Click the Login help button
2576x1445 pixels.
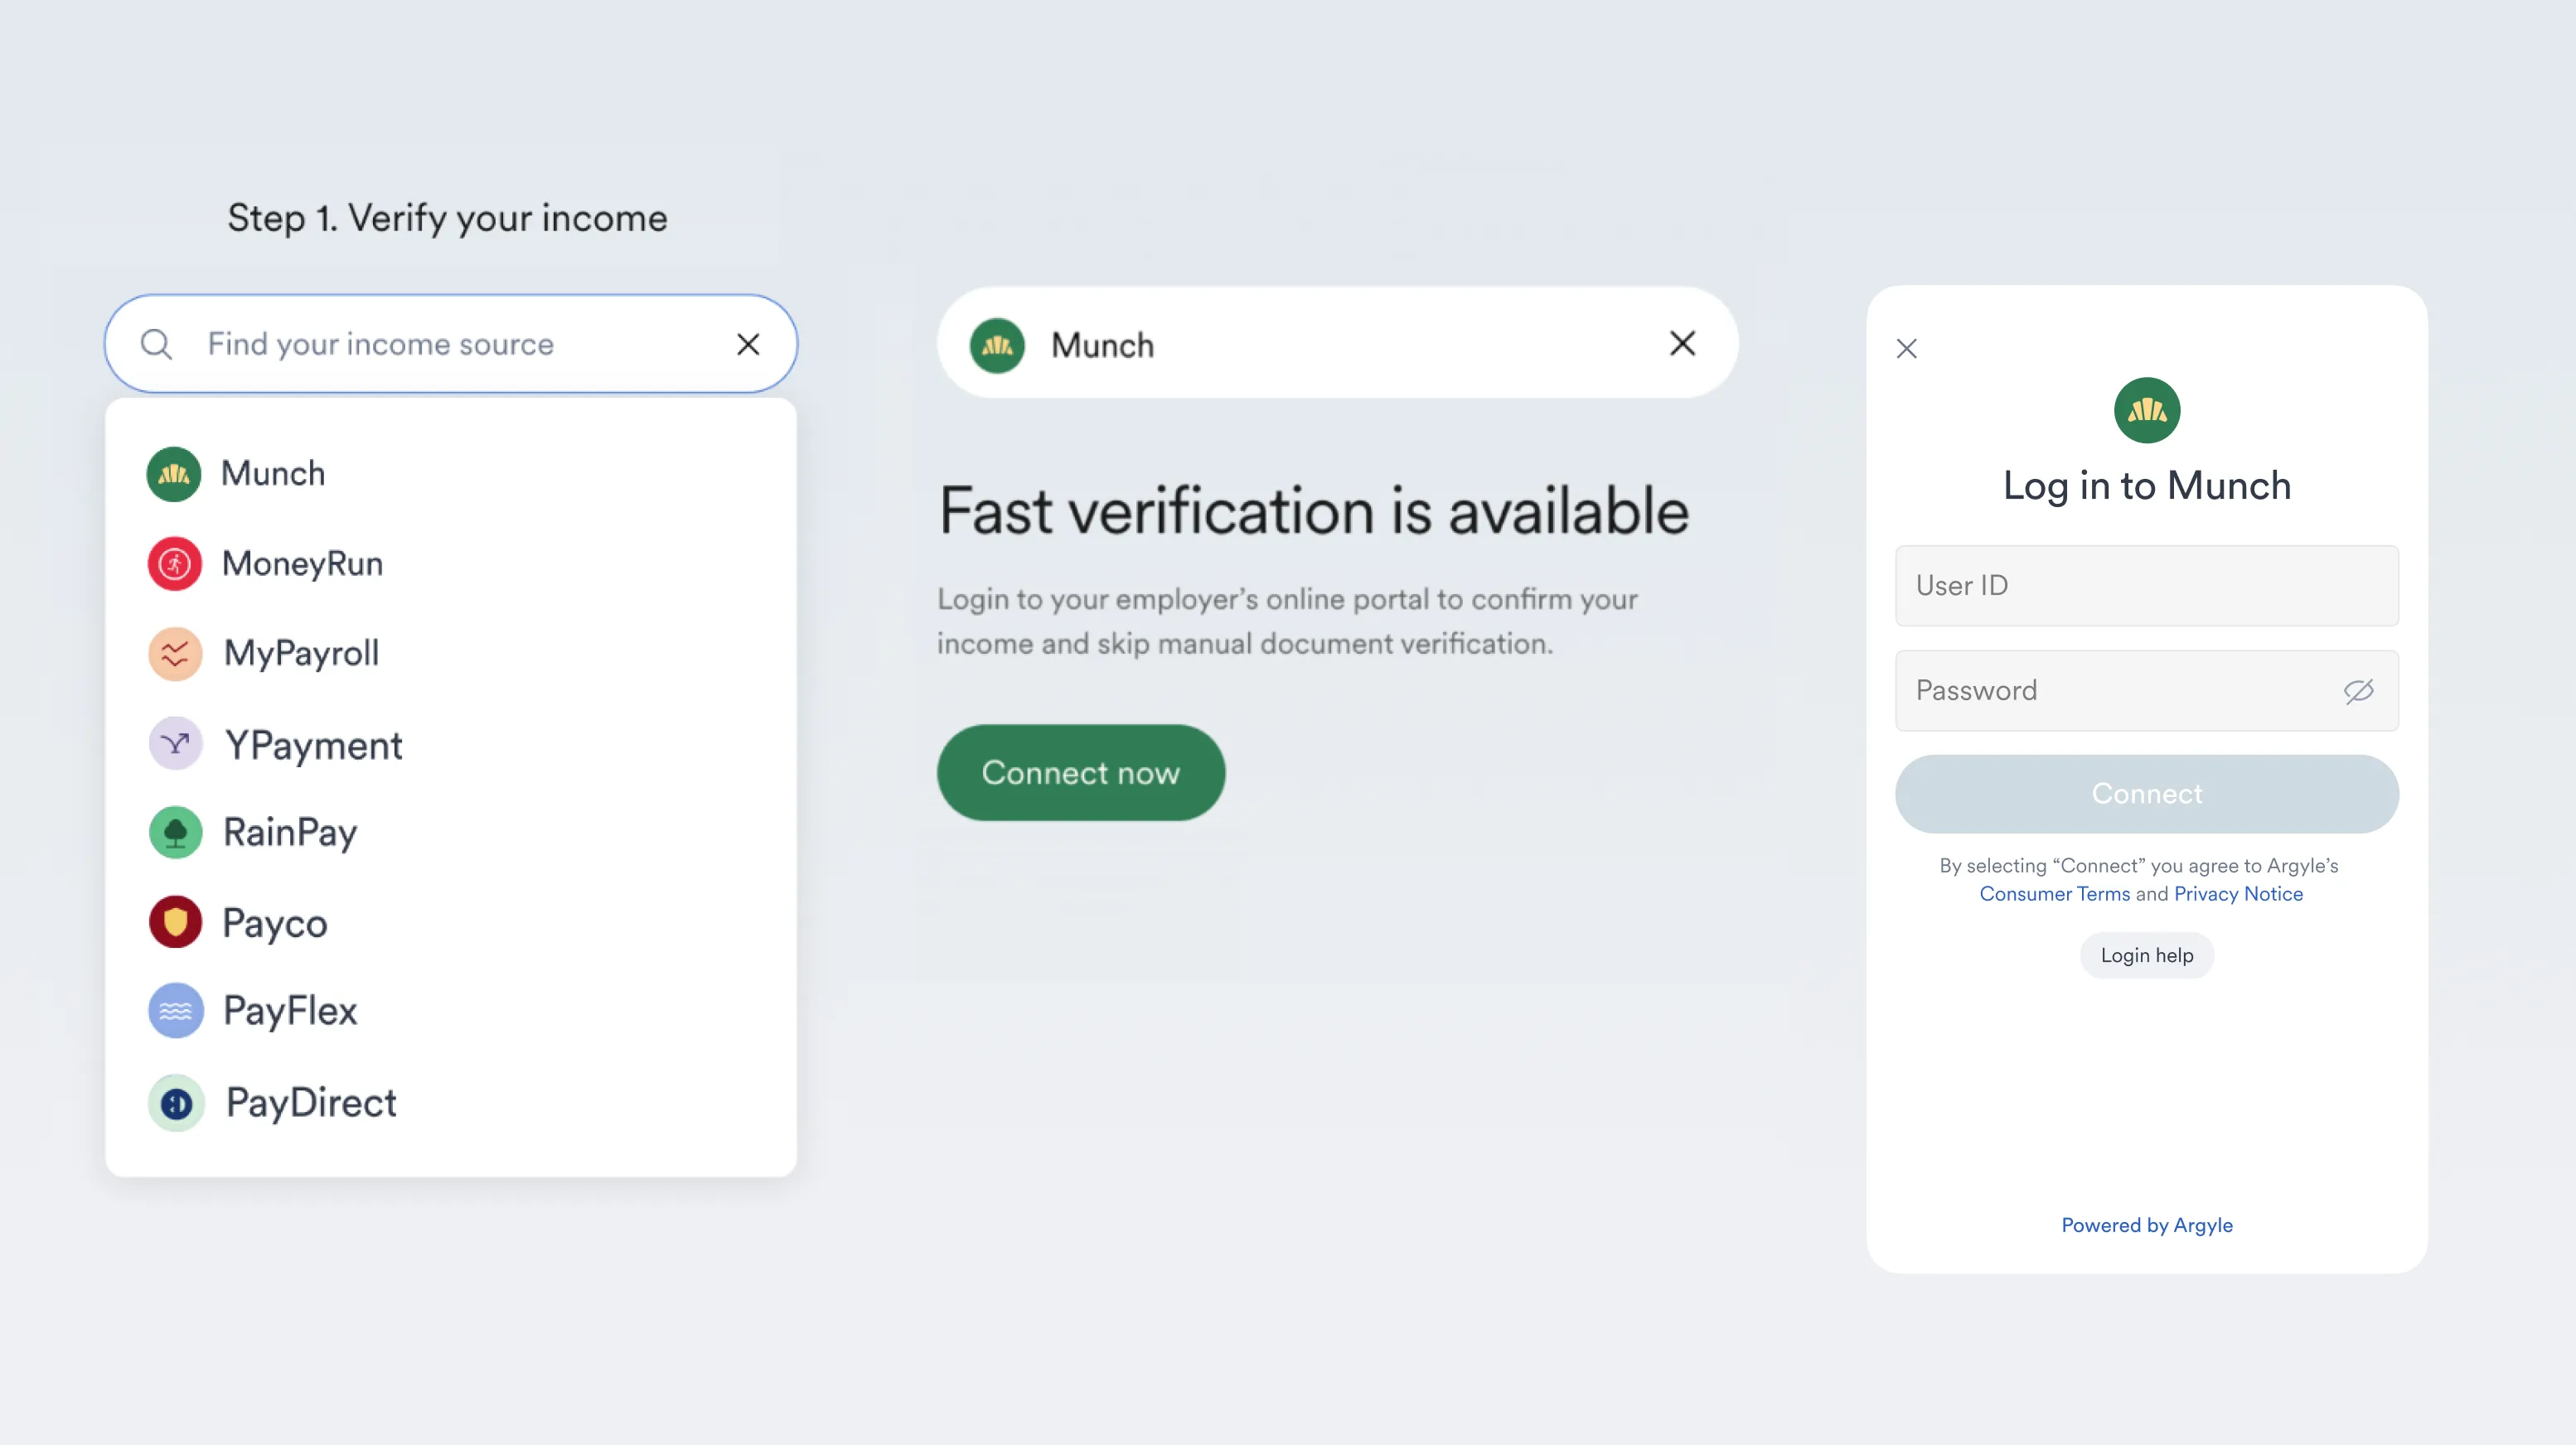pyautogui.click(x=2146, y=956)
